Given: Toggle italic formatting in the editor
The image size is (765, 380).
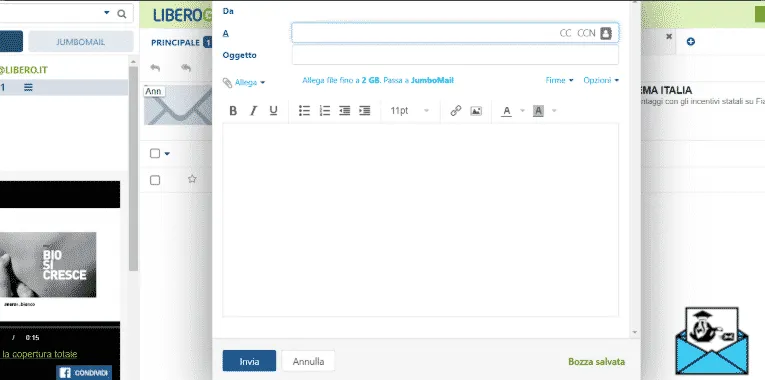Looking at the screenshot, I should point(253,111).
